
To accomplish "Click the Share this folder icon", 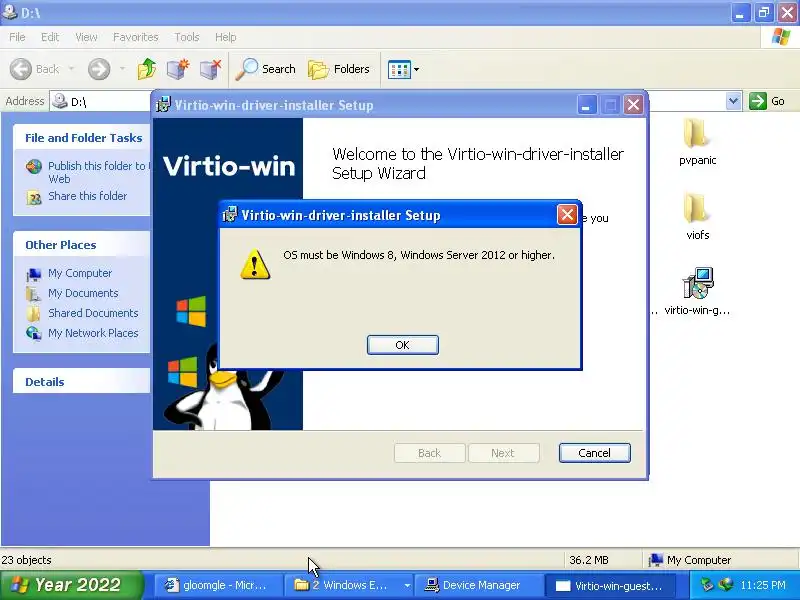I will click(34, 197).
